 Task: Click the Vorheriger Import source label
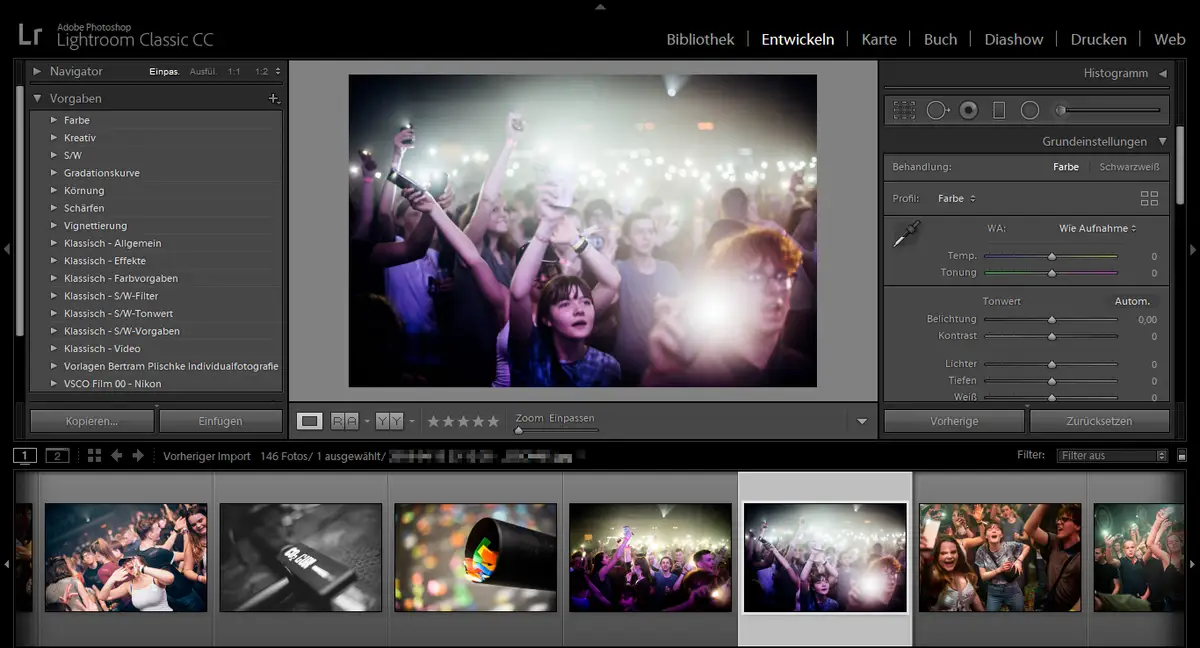tap(207, 456)
